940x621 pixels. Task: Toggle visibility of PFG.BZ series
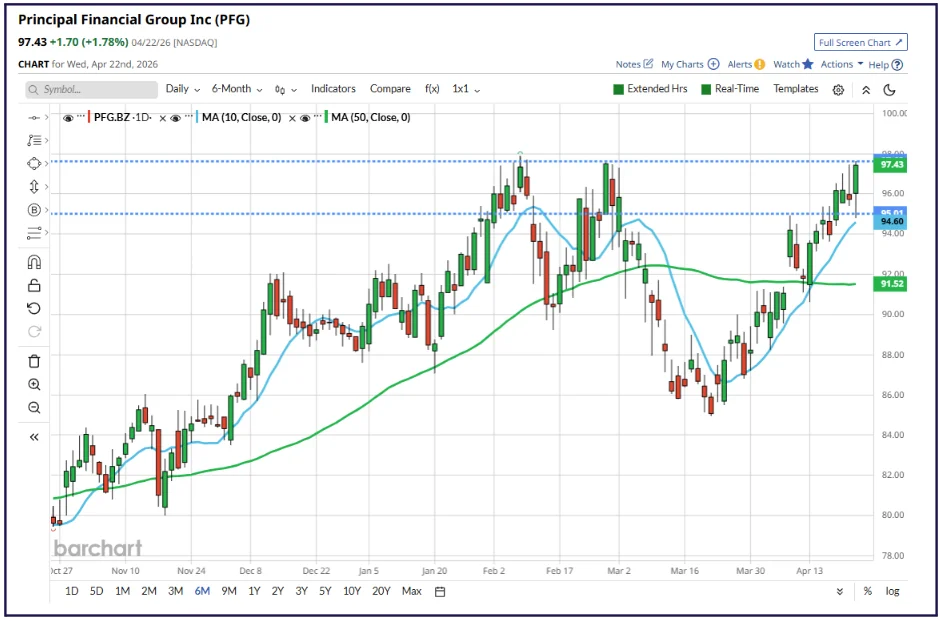point(68,118)
